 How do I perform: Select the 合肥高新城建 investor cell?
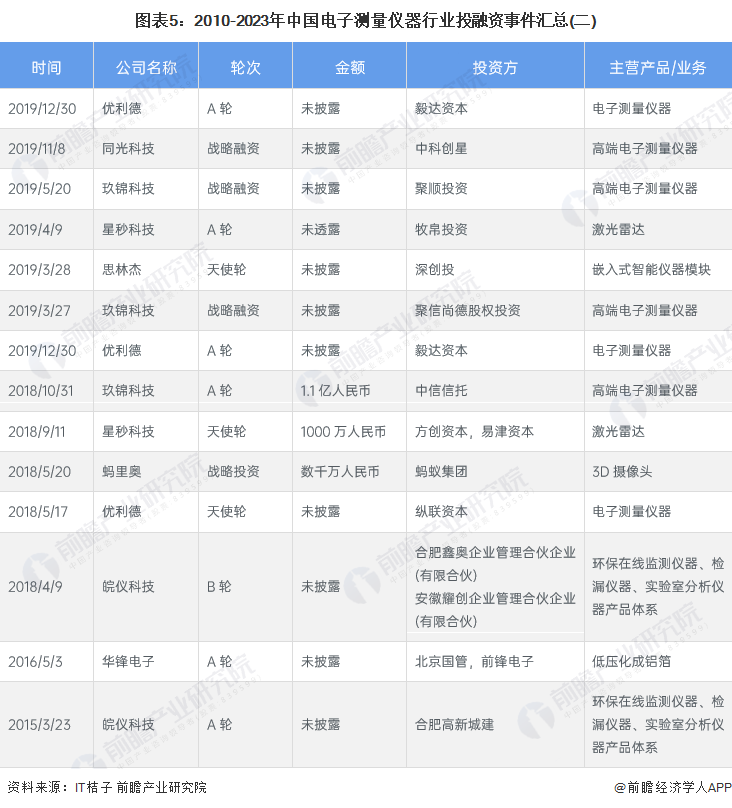(x=454, y=724)
